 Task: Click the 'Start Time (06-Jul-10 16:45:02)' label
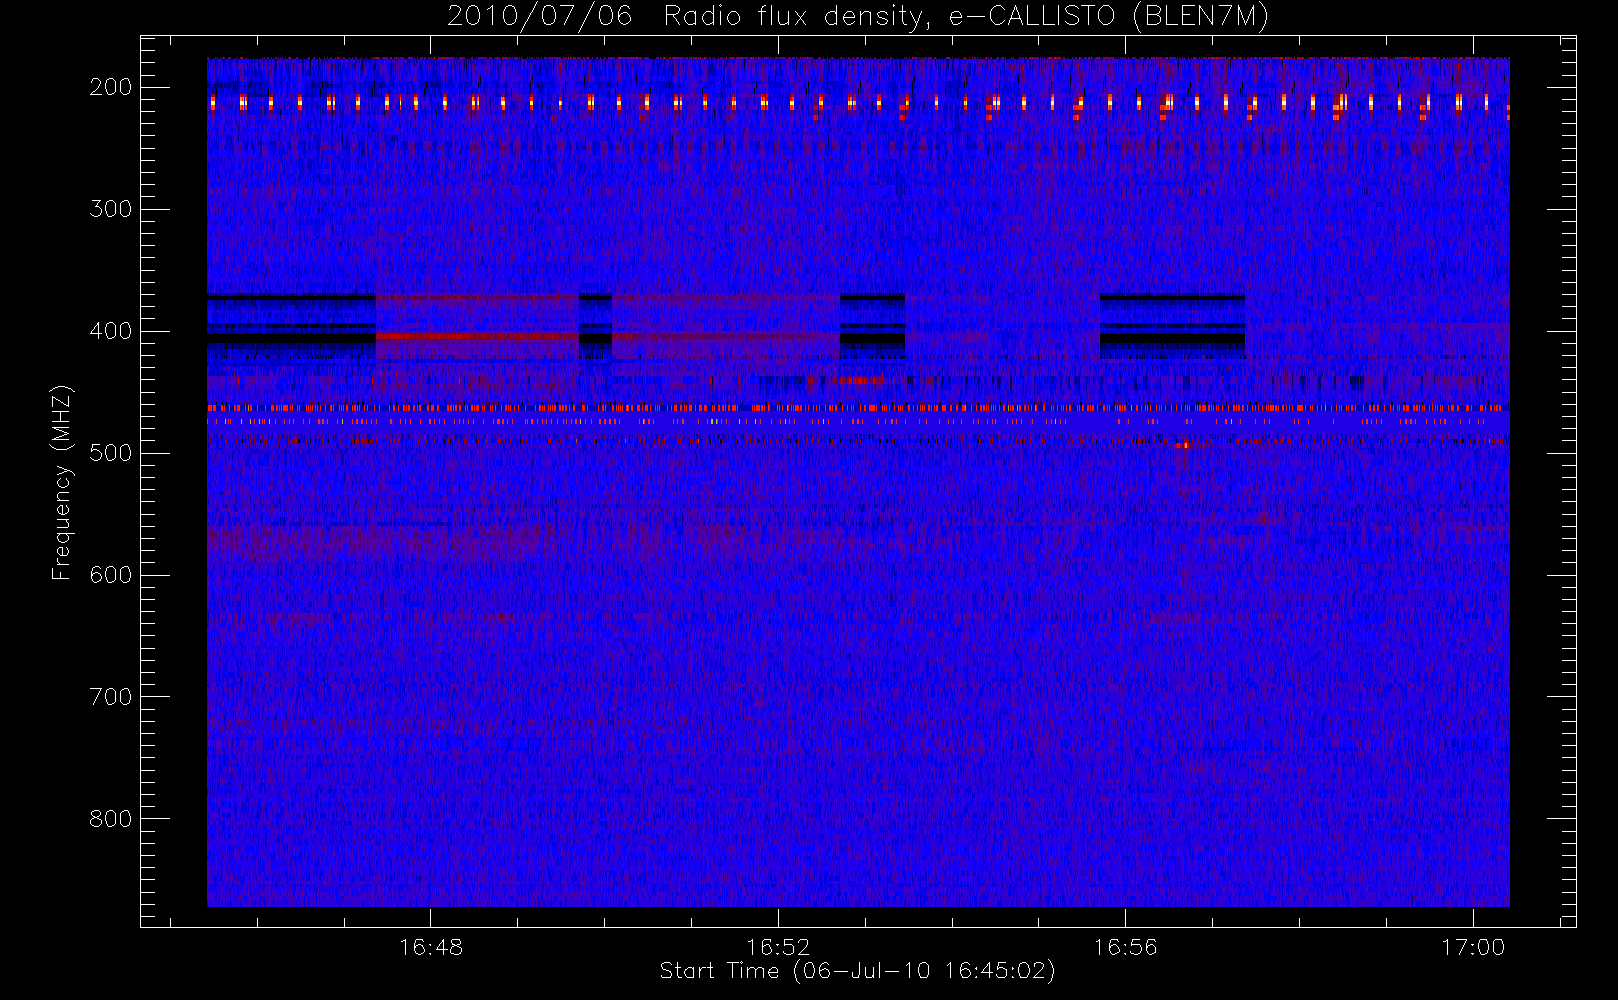(858, 971)
